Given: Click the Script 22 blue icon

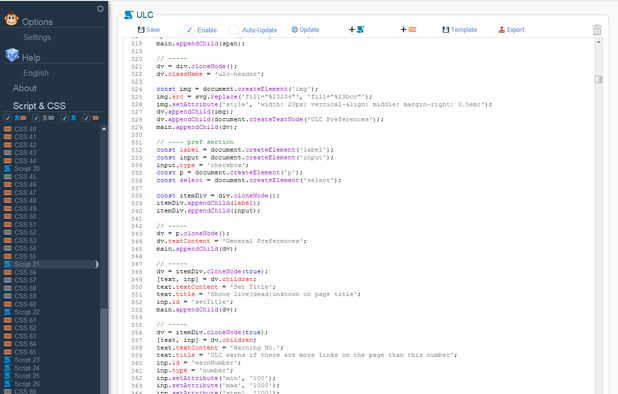Looking at the screenshot, I should 7,312.
